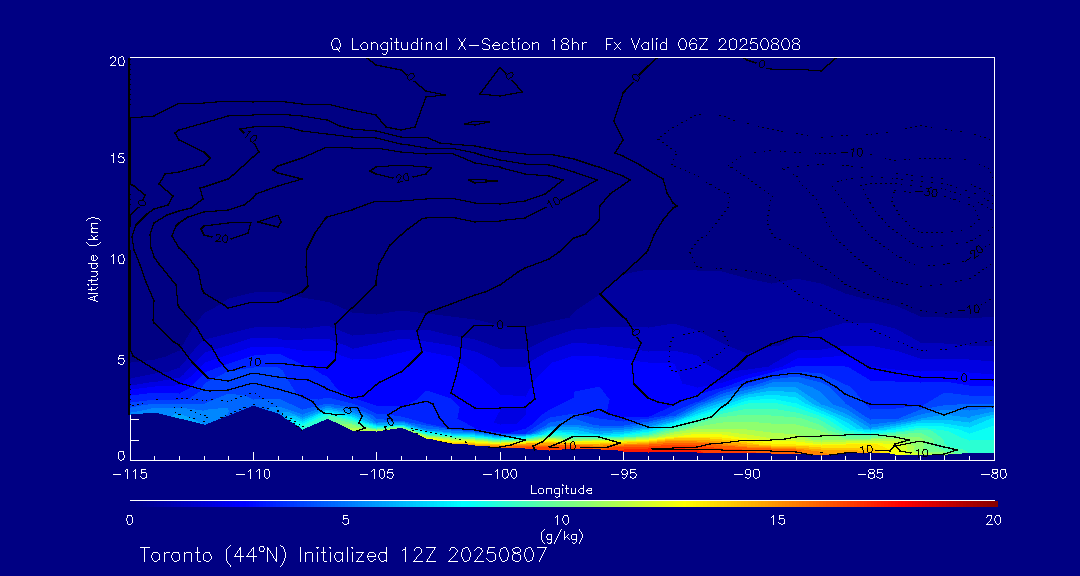Click the altitude axis tick label 10

(116, 259)
